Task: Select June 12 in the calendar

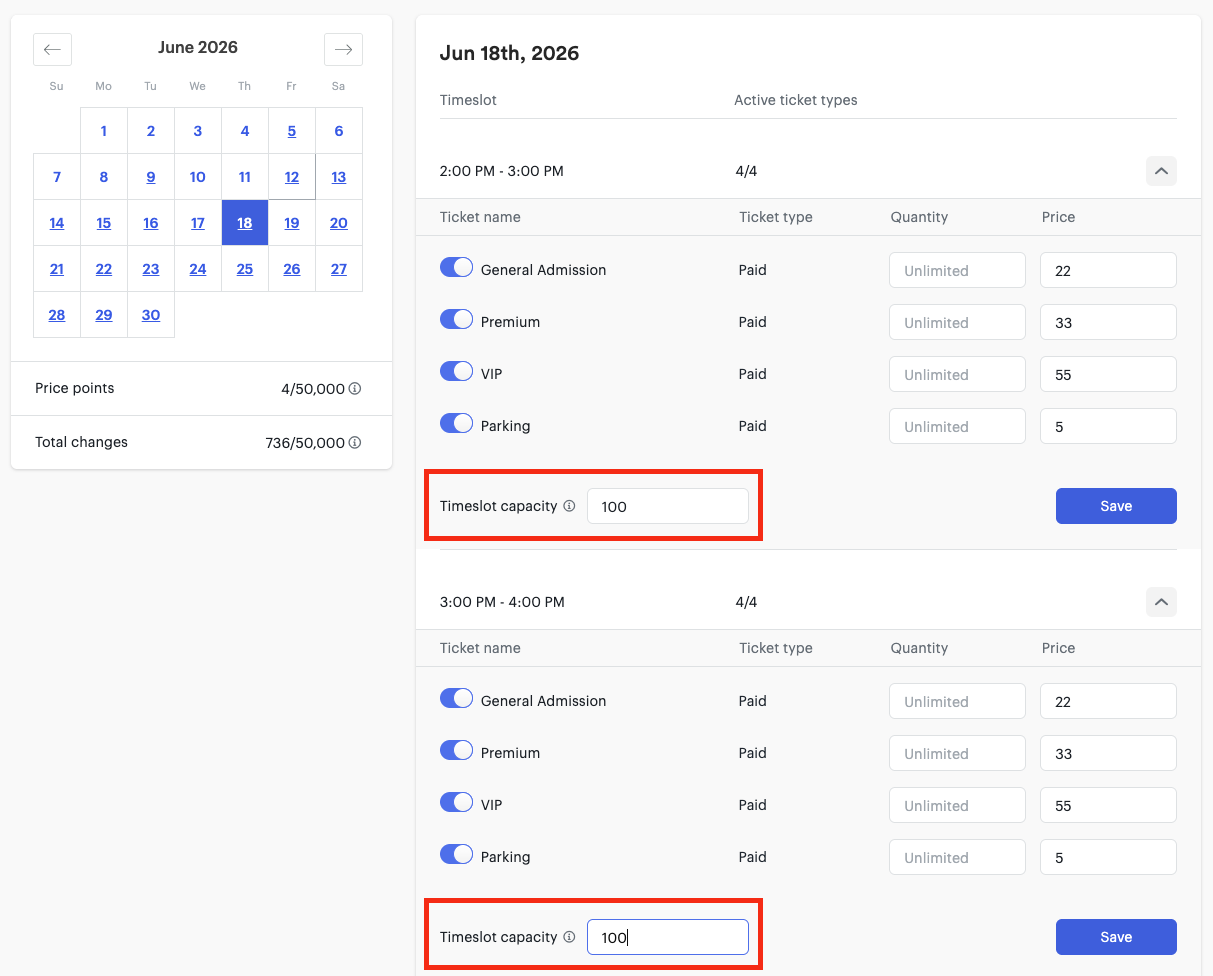Action: click(292, 177)
